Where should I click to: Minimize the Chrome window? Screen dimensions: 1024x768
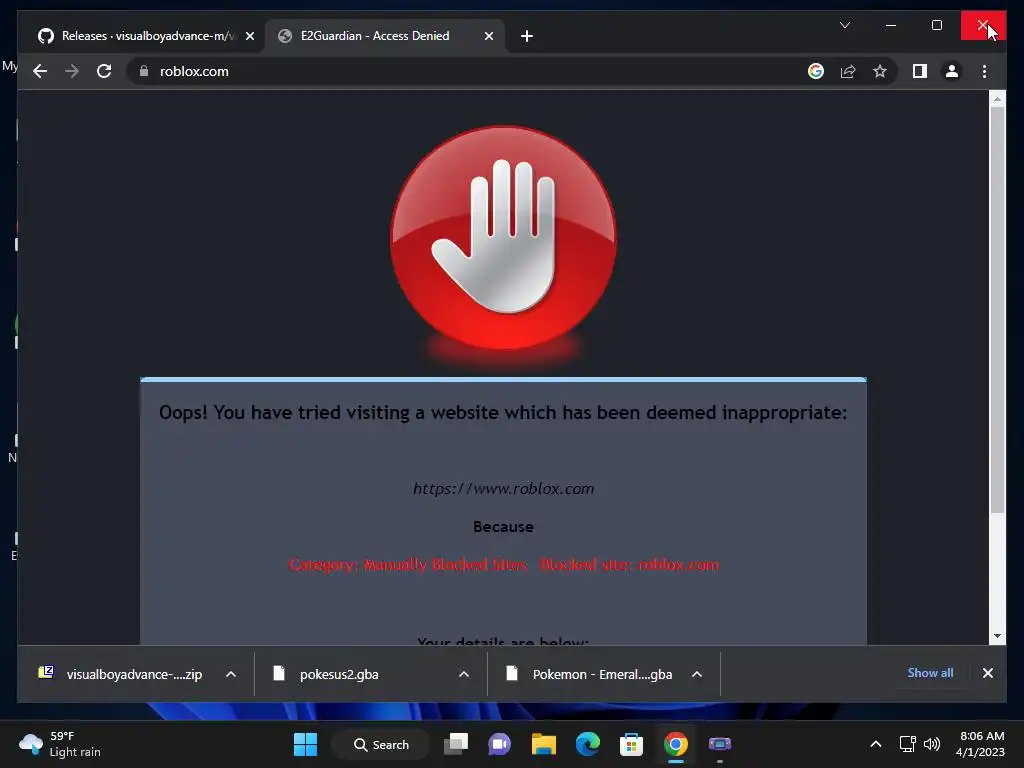tap(891, 25)
